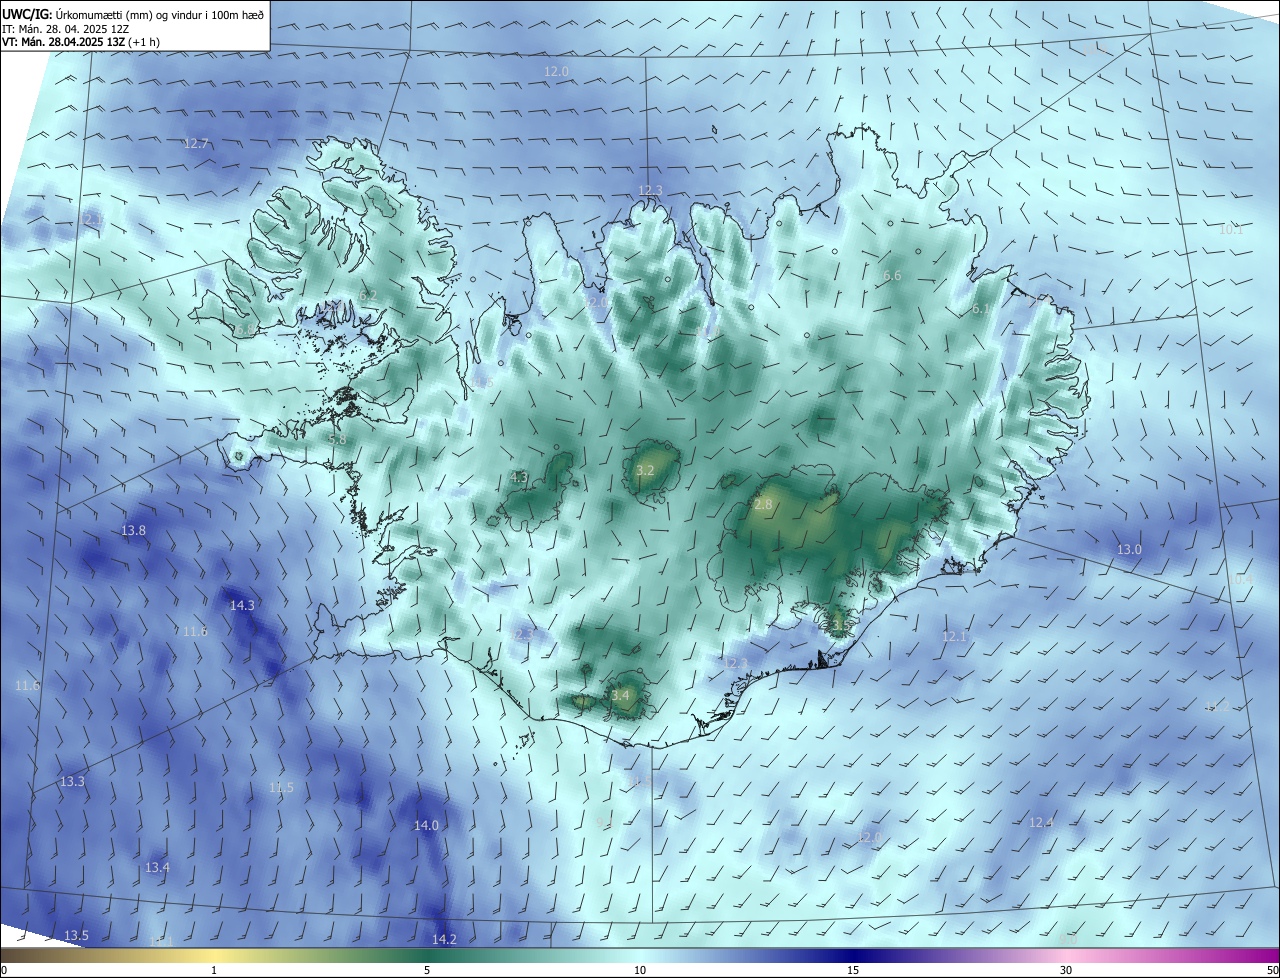Click the 'VT: Mán. 28.04.2025 13Z (+1 h)' line

pos(81,42)
